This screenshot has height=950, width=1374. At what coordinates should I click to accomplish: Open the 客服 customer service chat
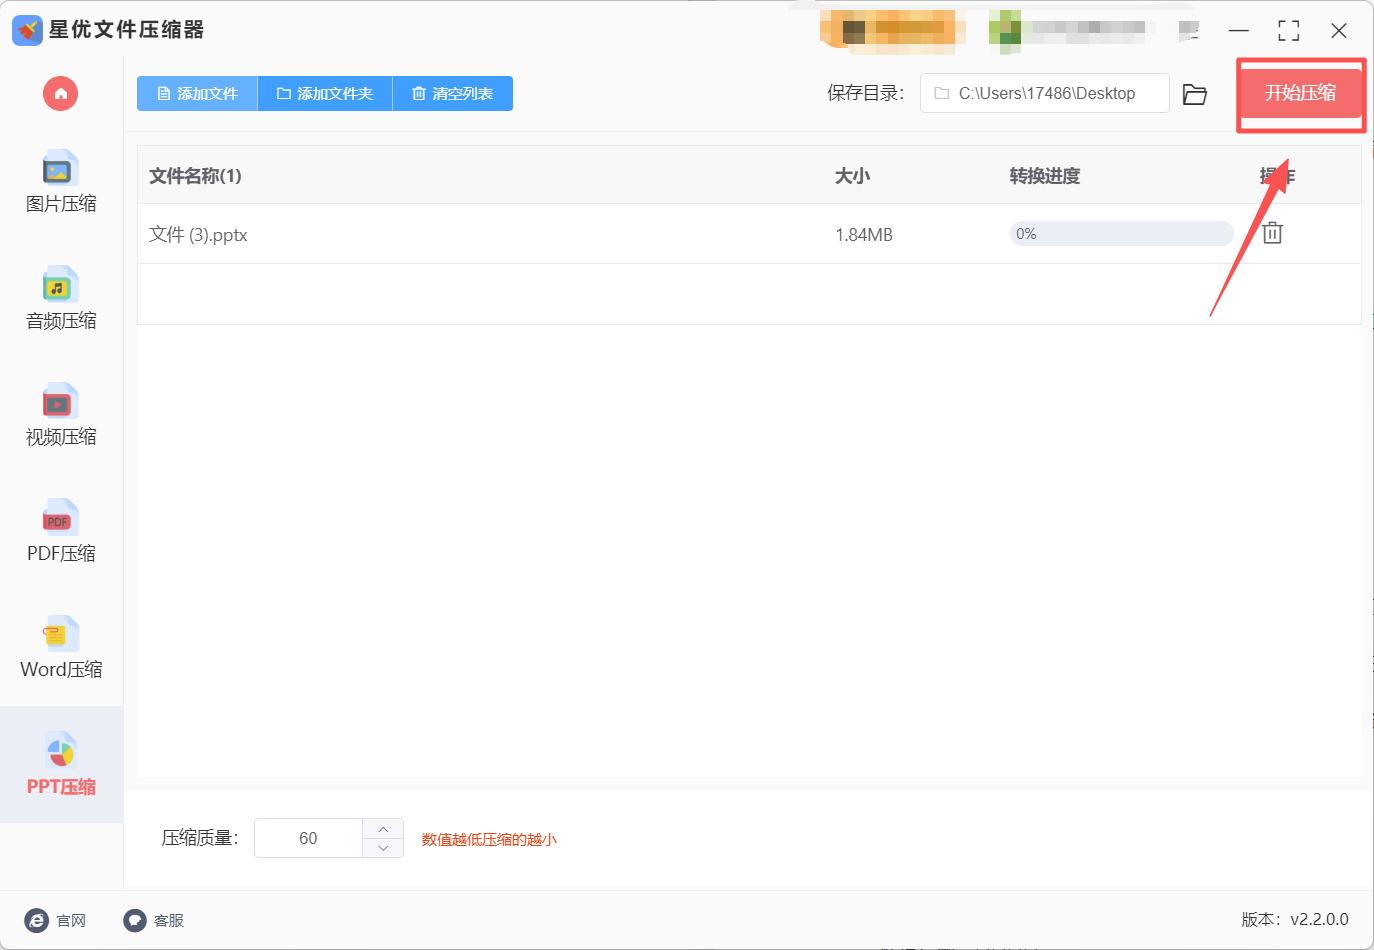coord(133,920)
